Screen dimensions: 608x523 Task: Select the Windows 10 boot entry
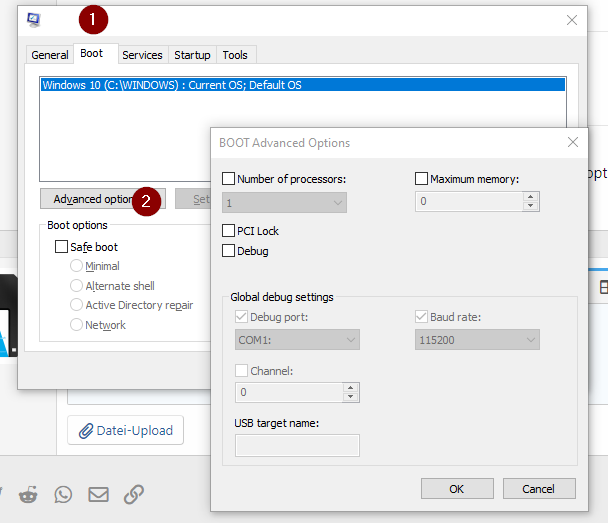pyautogui.click(x=303, y=85)
